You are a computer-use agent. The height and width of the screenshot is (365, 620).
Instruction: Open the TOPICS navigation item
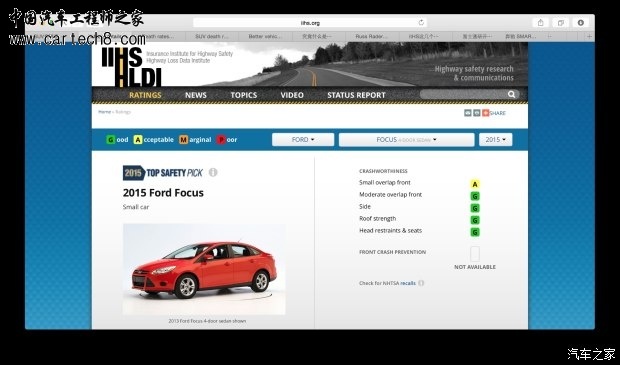click(244, 95)
